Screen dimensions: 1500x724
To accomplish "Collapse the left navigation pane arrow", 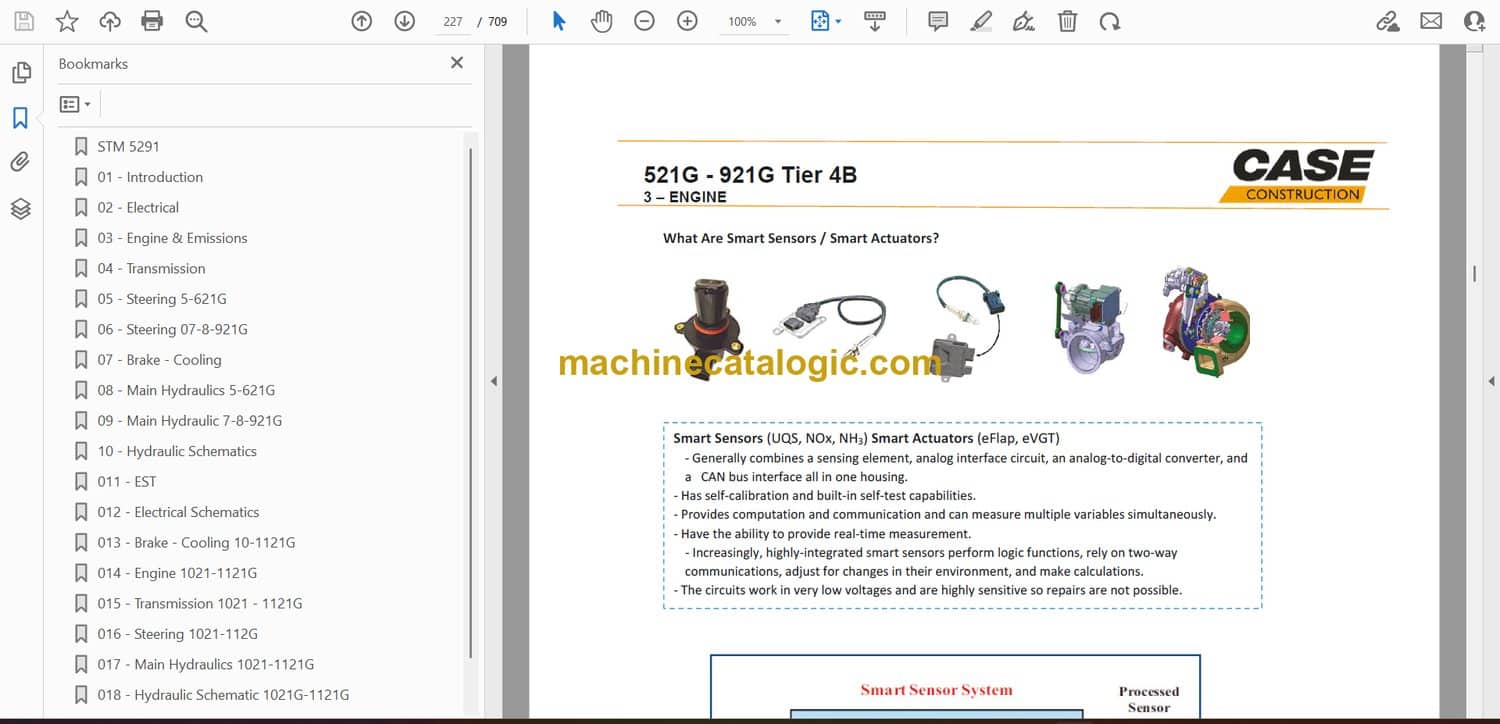I will (492, 381).
